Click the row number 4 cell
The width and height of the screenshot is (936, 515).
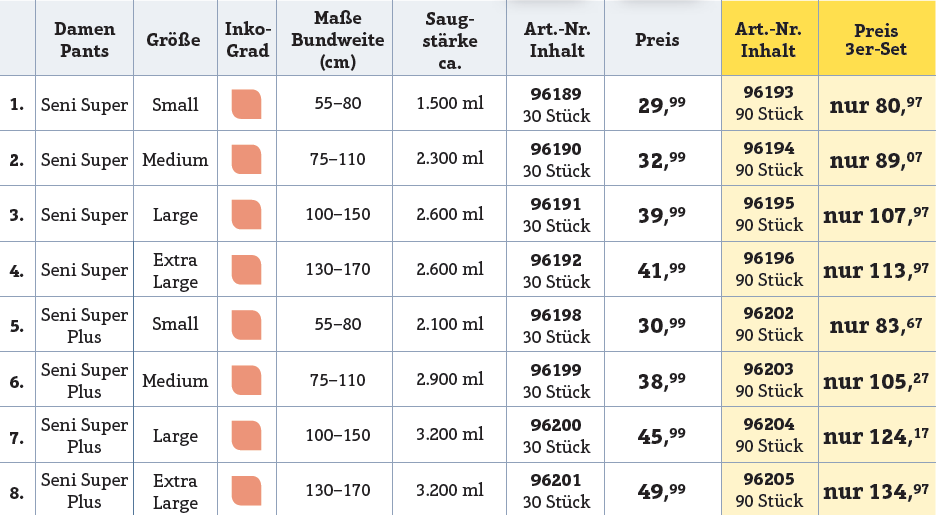[17, 270]
